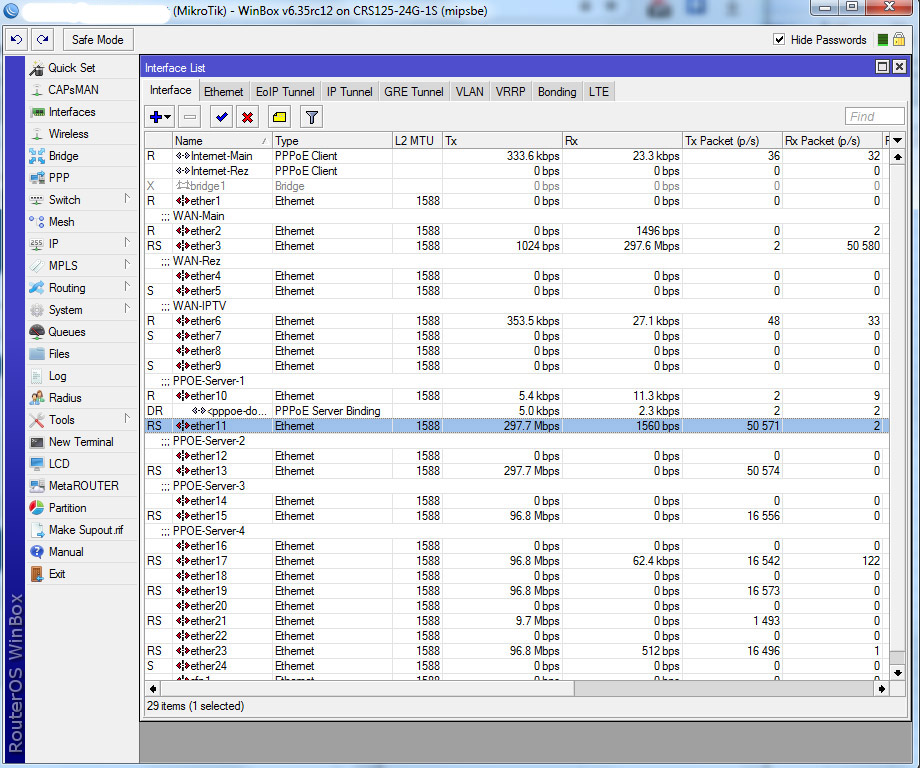Click the blue checkmark Enable button
920x768 pixels.
221,117
